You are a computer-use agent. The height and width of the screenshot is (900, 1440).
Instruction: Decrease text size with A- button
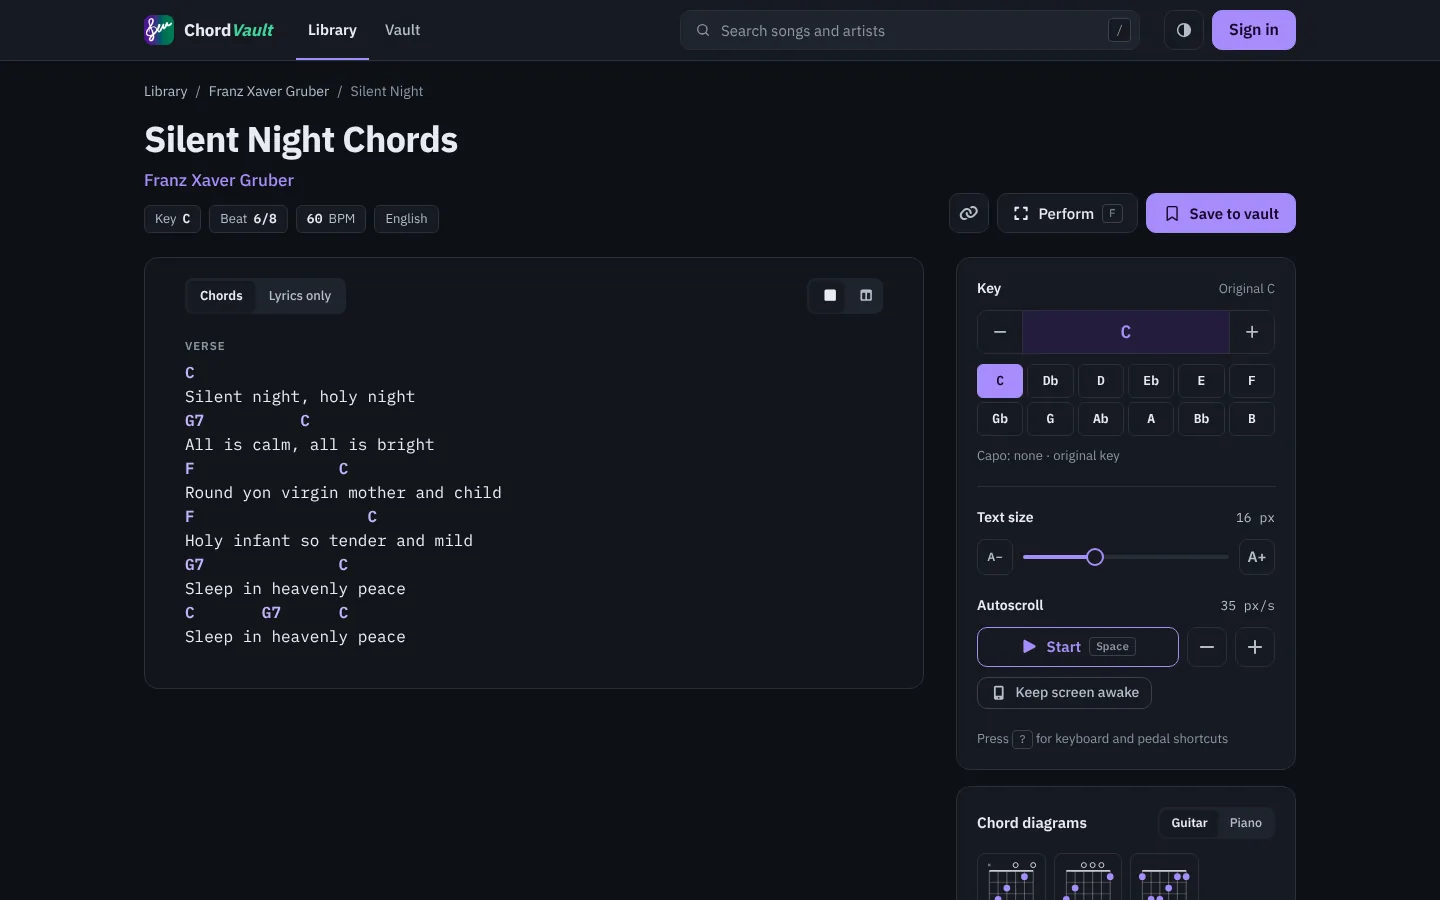point(995,557)
